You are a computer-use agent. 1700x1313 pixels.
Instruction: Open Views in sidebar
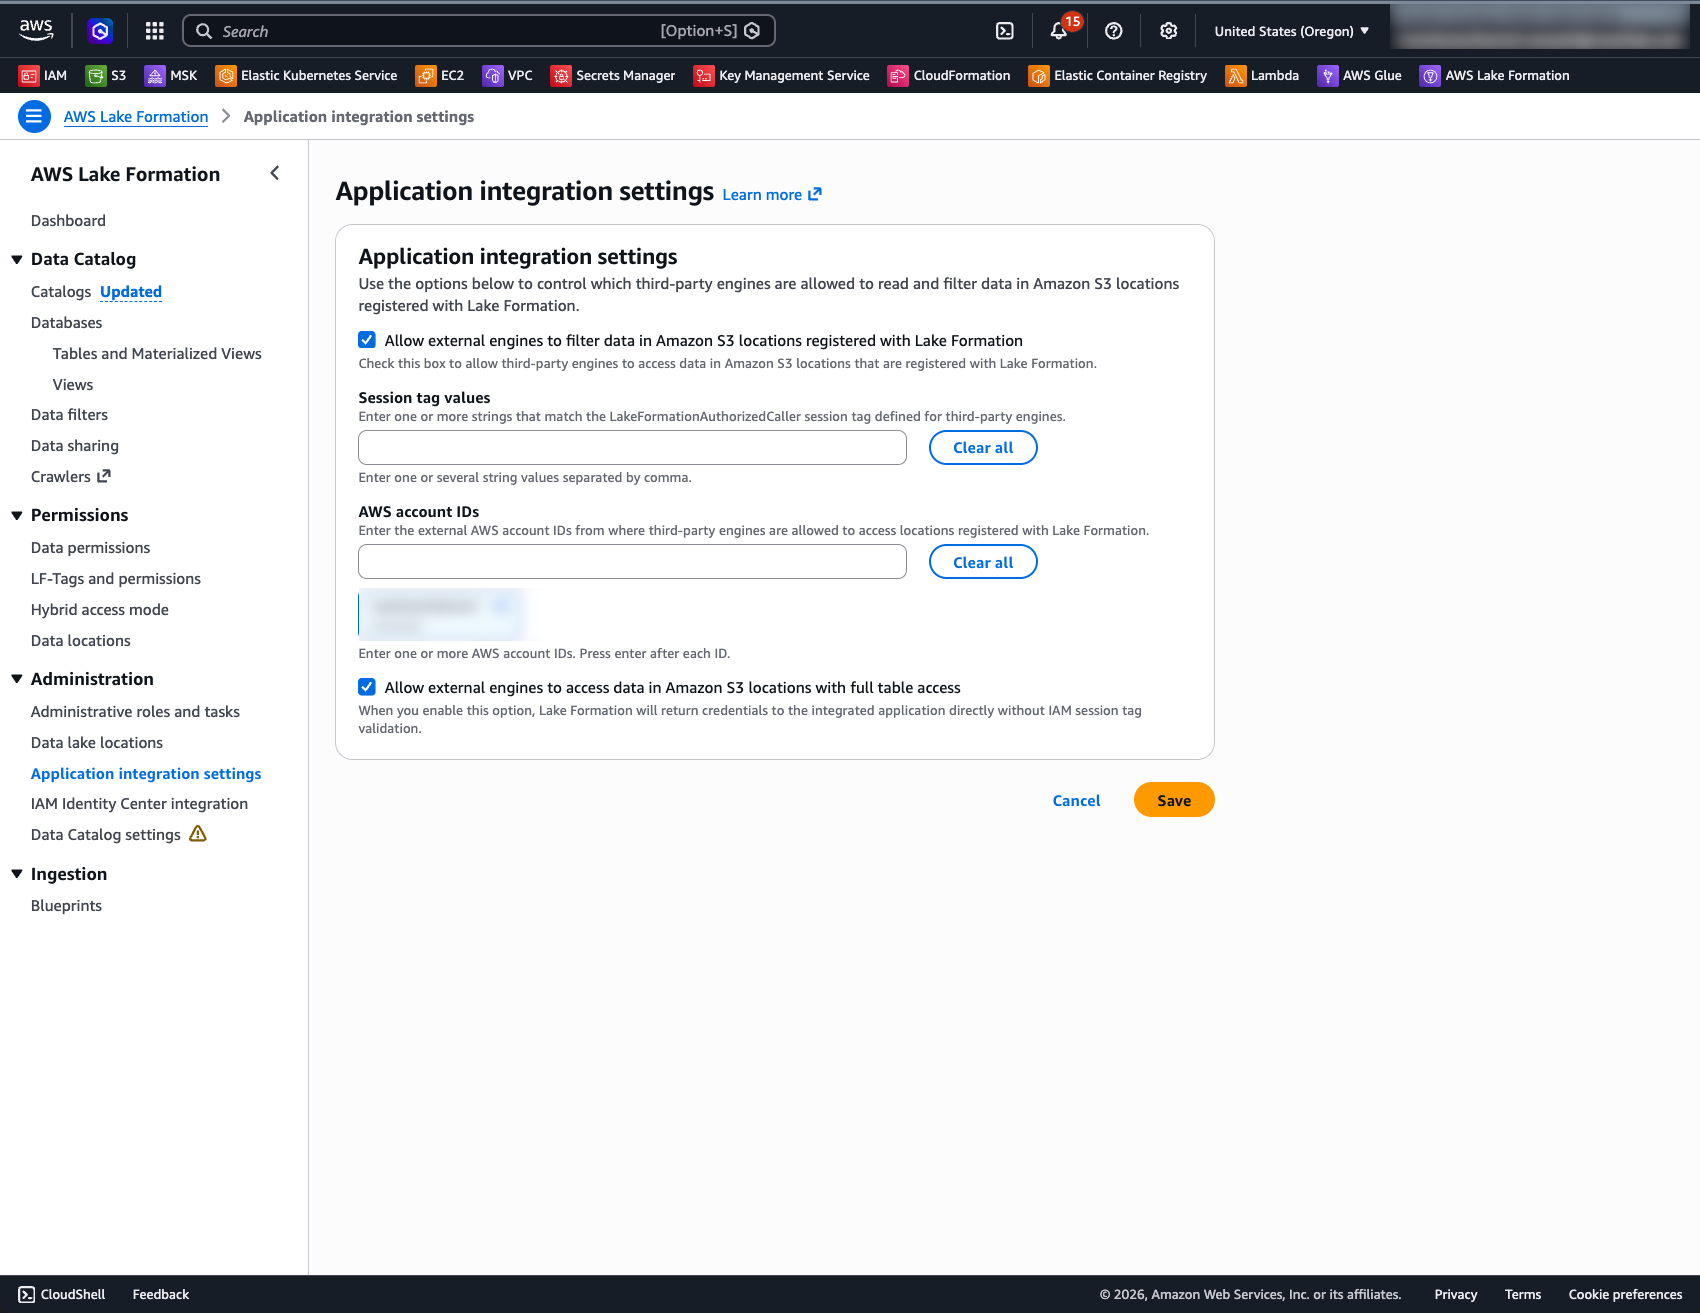coord(73,384)
